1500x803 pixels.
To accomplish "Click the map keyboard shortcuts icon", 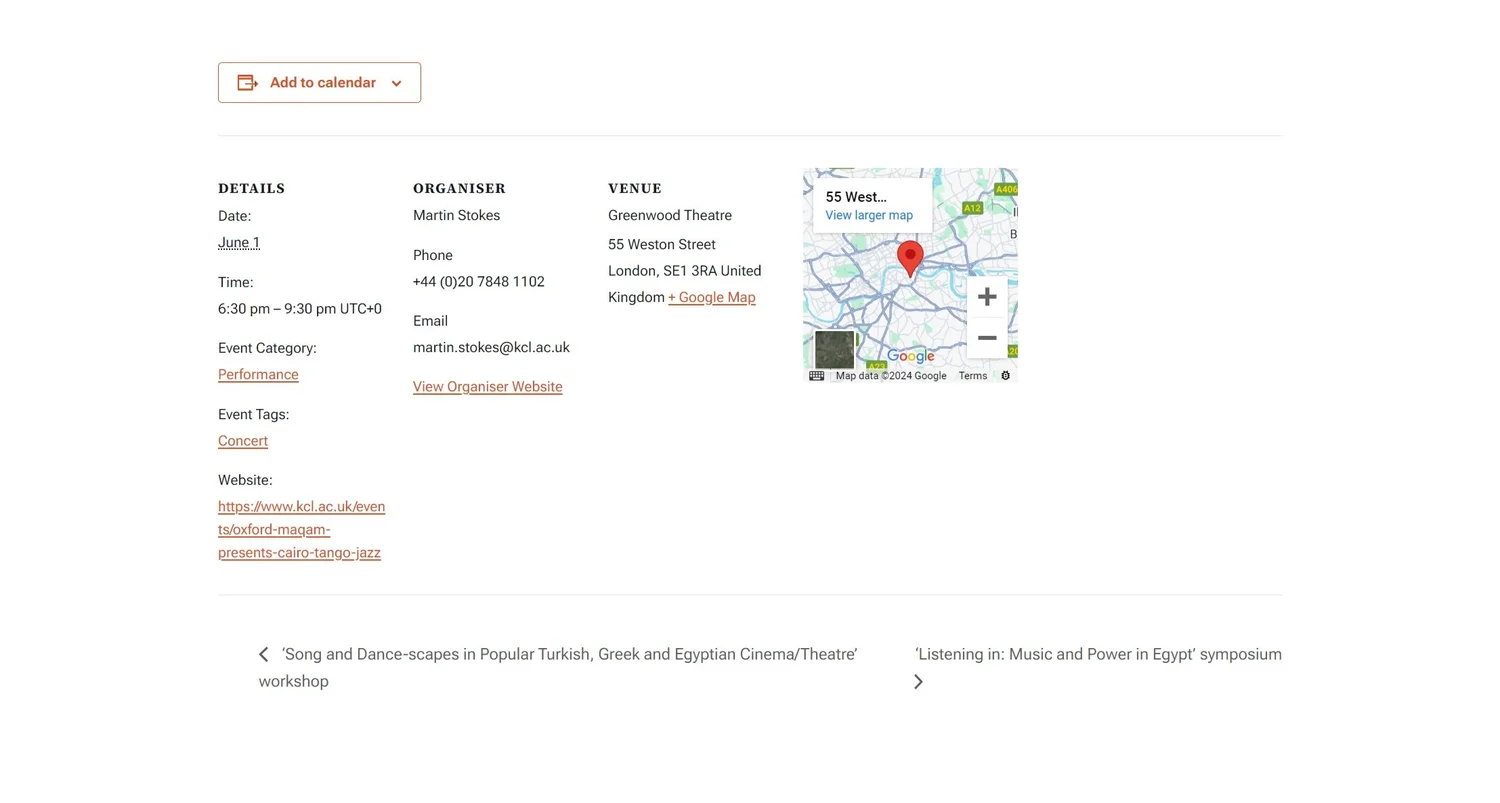I will pos(816,376).
